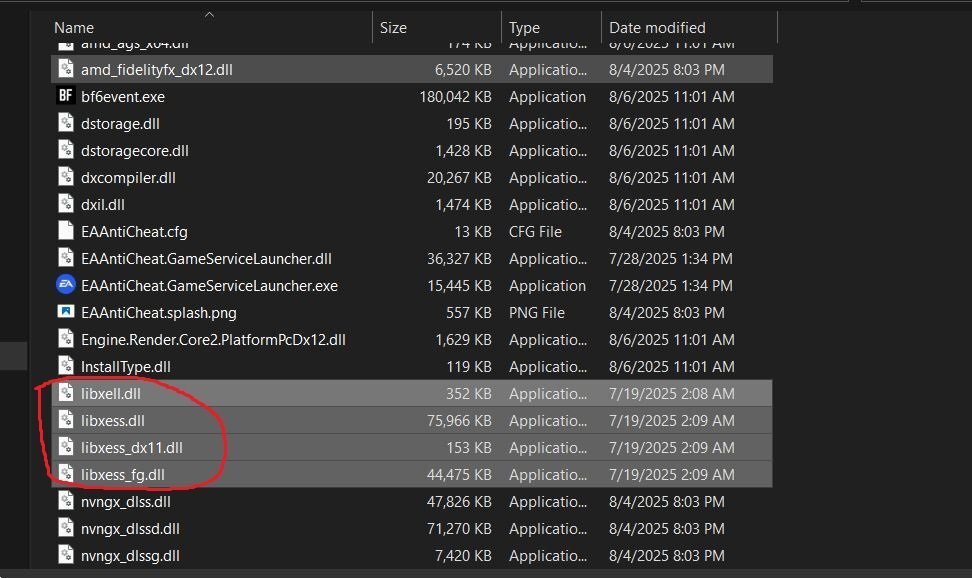Select the file bf6event.exe
972x578 pixels.
pos(123,97)
